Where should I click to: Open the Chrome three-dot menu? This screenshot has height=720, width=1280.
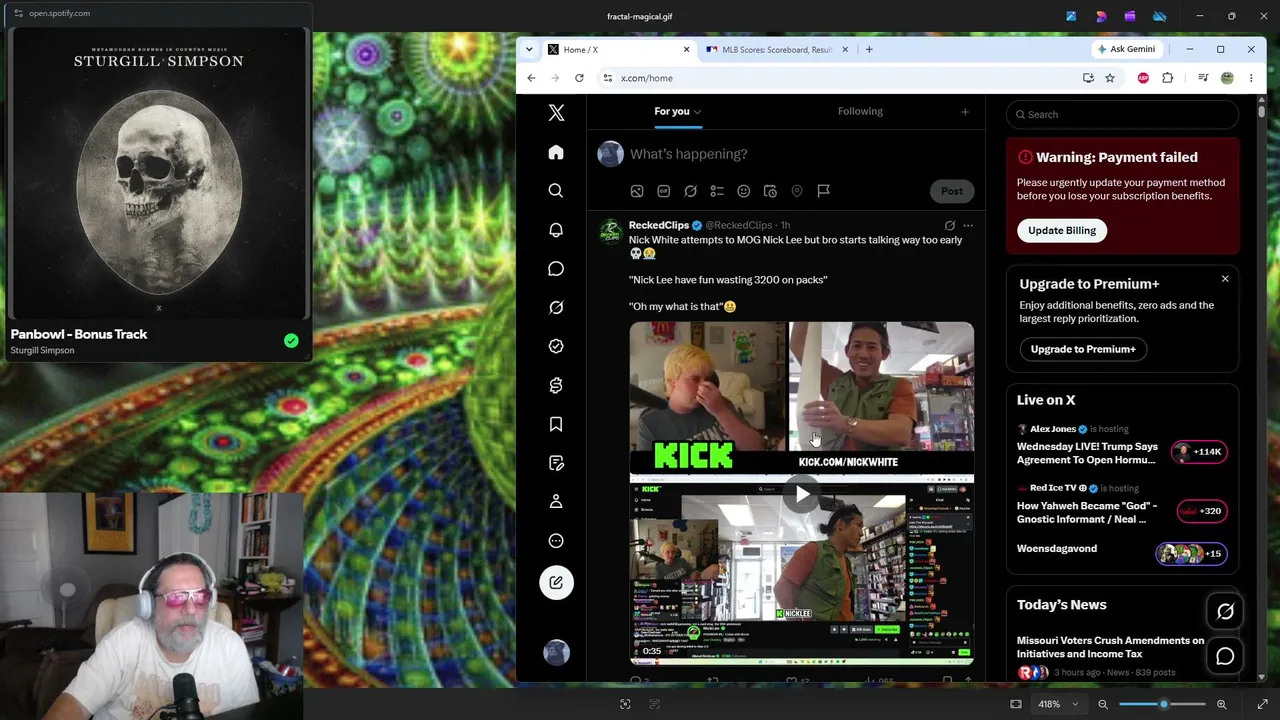coord(1250,78)
